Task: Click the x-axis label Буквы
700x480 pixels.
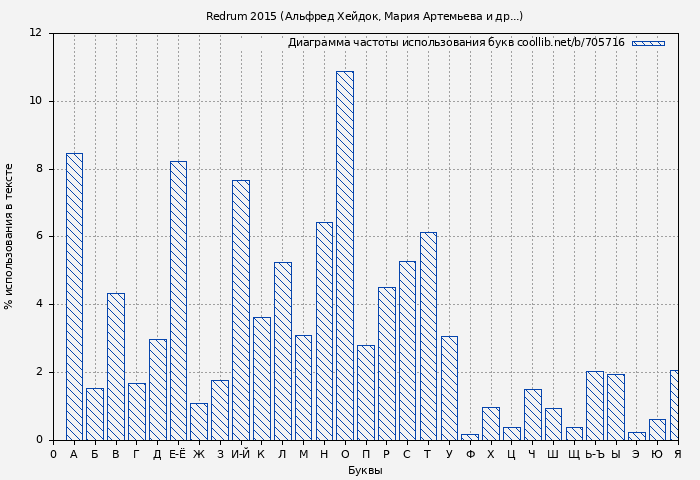Action: coord(365,470)
